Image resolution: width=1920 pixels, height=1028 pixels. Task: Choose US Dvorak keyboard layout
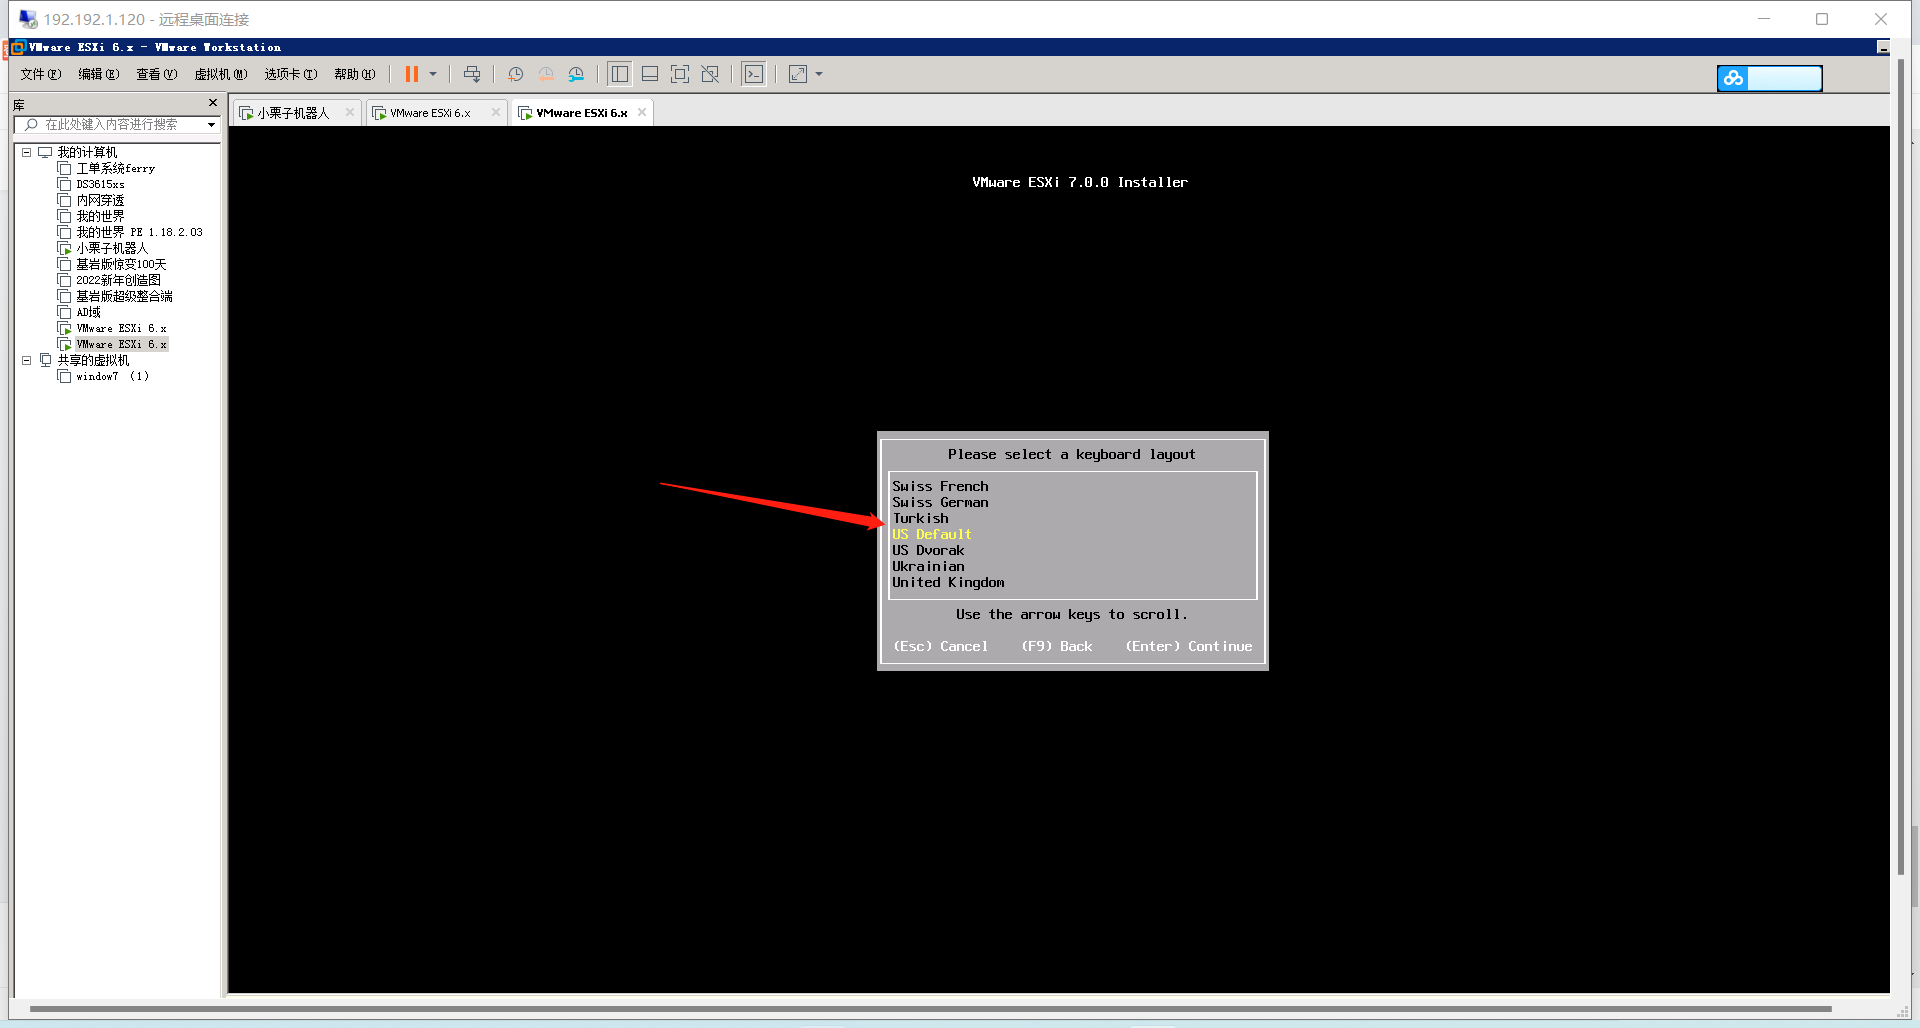pos(928,551)
